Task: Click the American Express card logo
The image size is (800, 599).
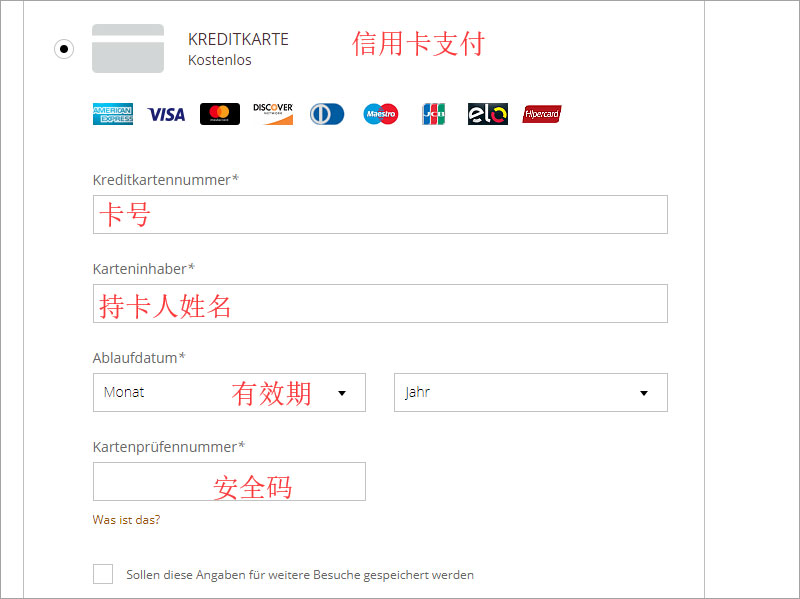Action: [x=113, y=114]
